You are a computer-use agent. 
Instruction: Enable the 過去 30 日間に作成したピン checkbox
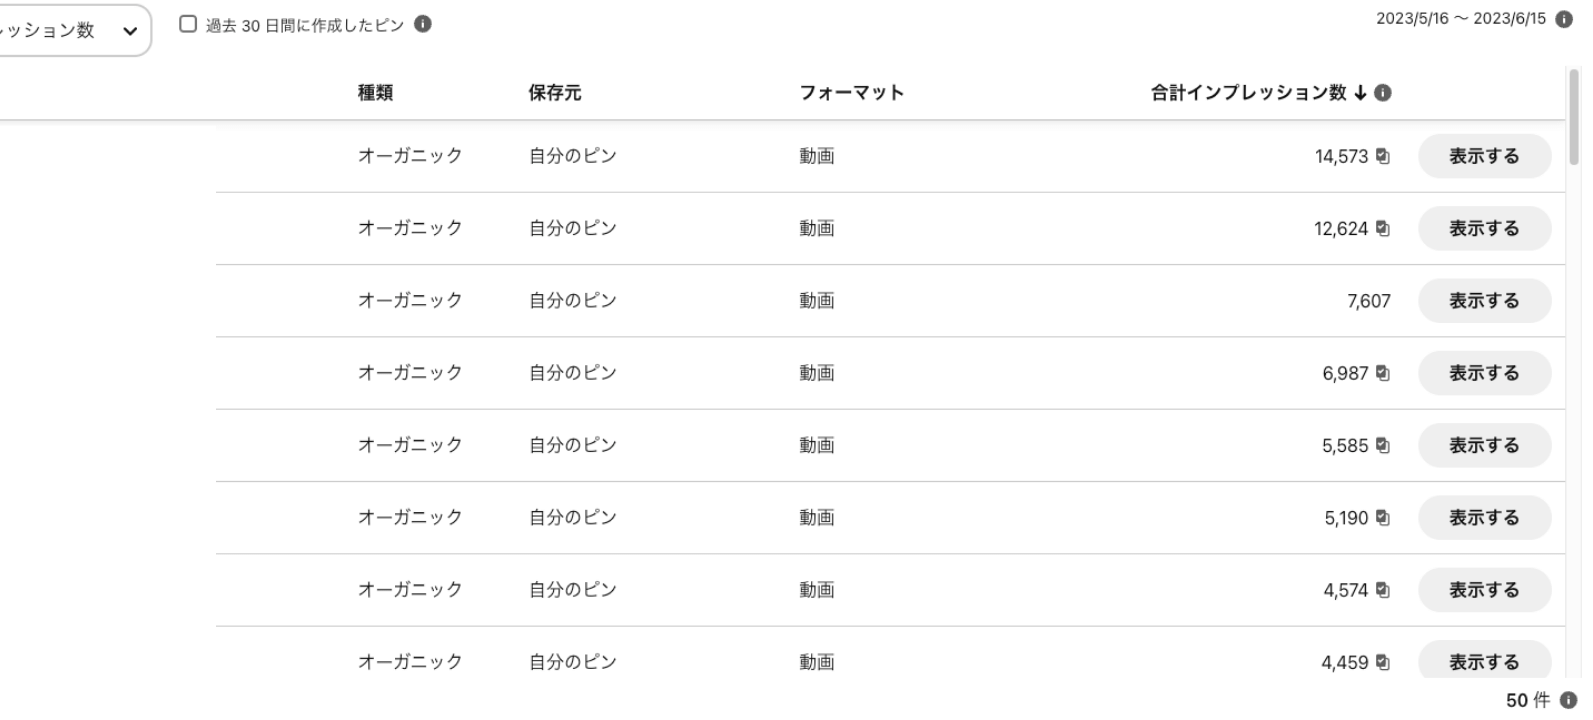pos(188,24)
